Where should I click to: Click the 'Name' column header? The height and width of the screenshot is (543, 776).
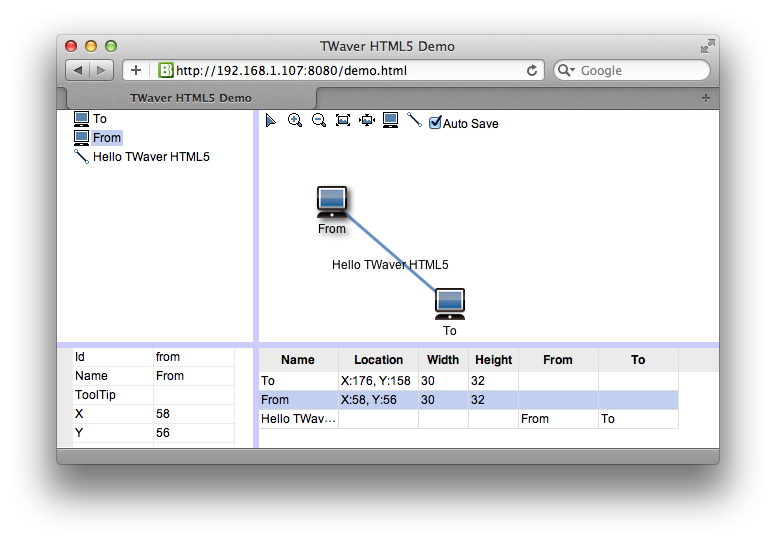click(x=298, y=360)
